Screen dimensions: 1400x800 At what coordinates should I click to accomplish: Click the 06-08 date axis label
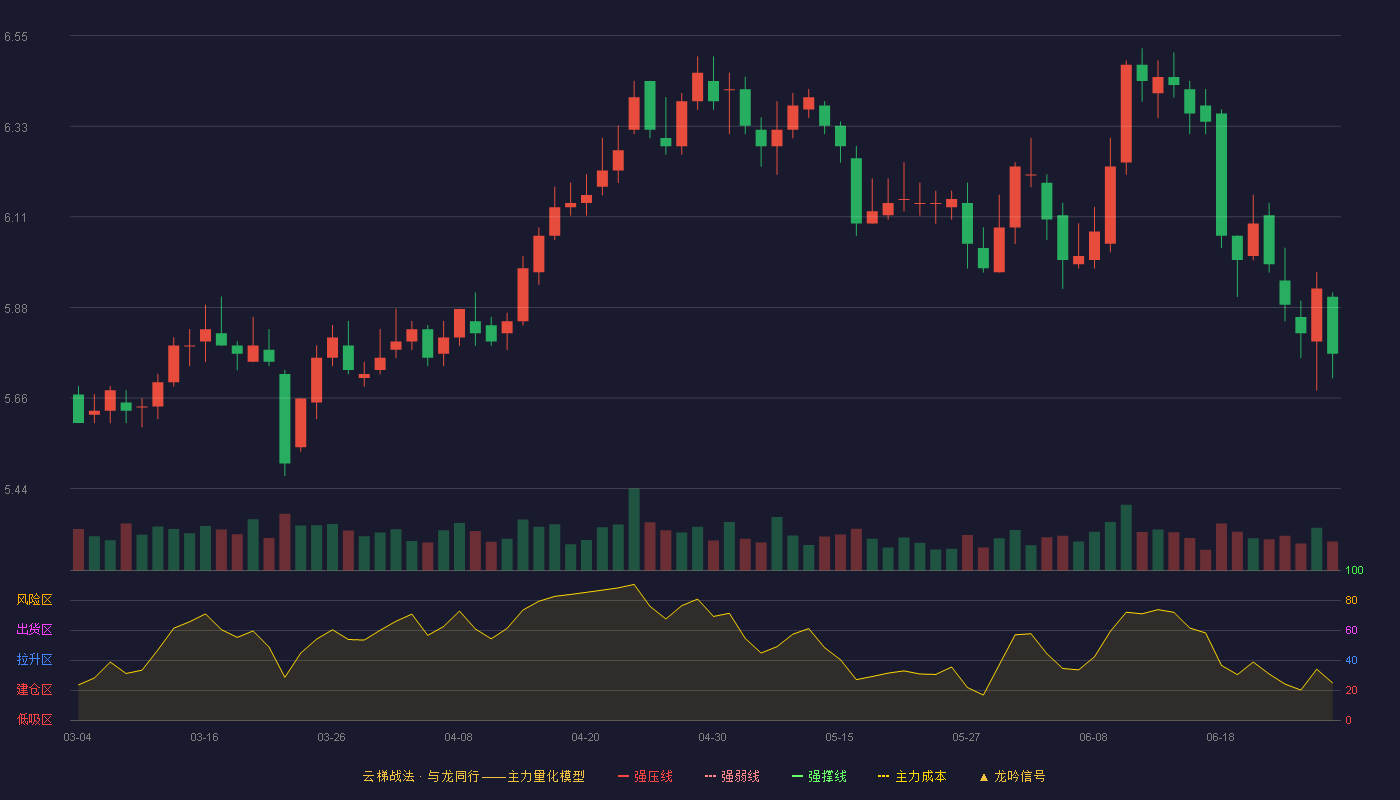1093,737
